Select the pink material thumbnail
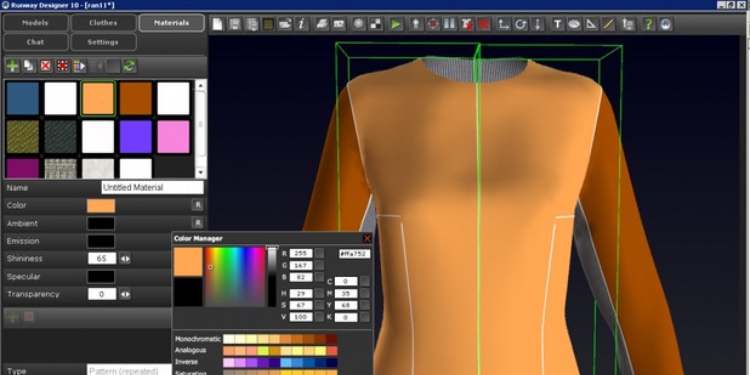 (x=173, y=137)
